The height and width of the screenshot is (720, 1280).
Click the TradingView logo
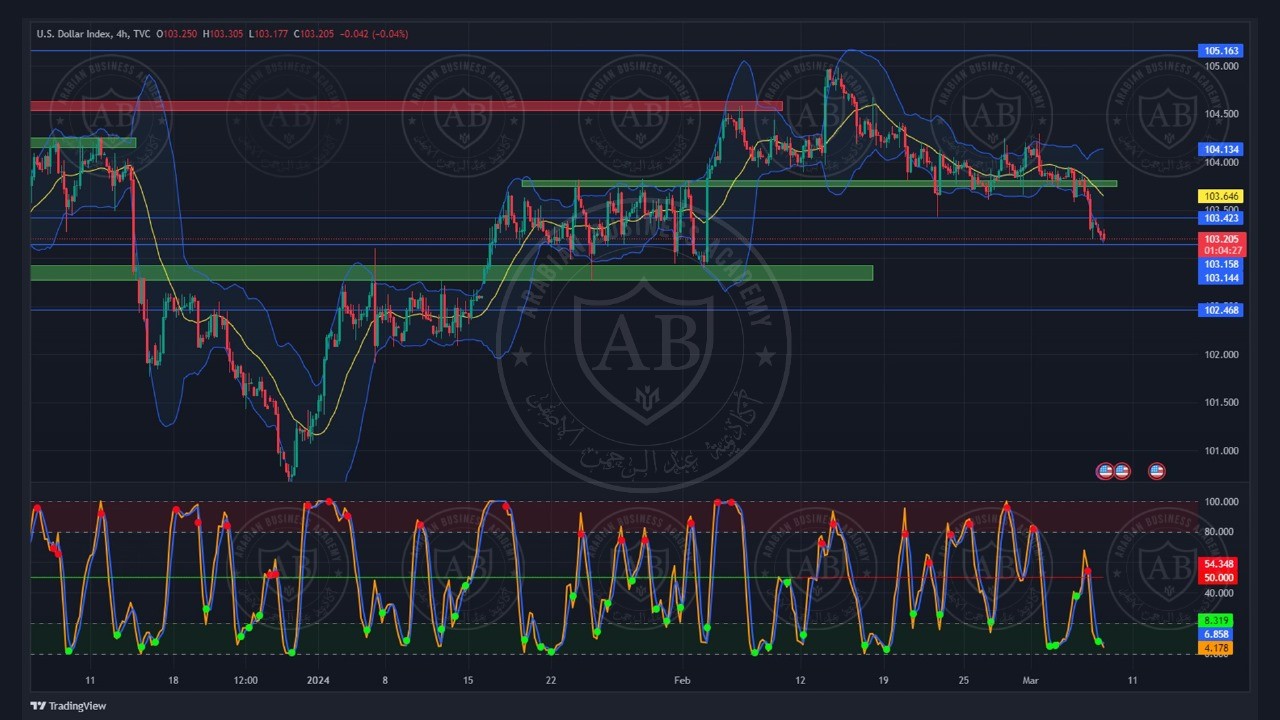(68, 706)
